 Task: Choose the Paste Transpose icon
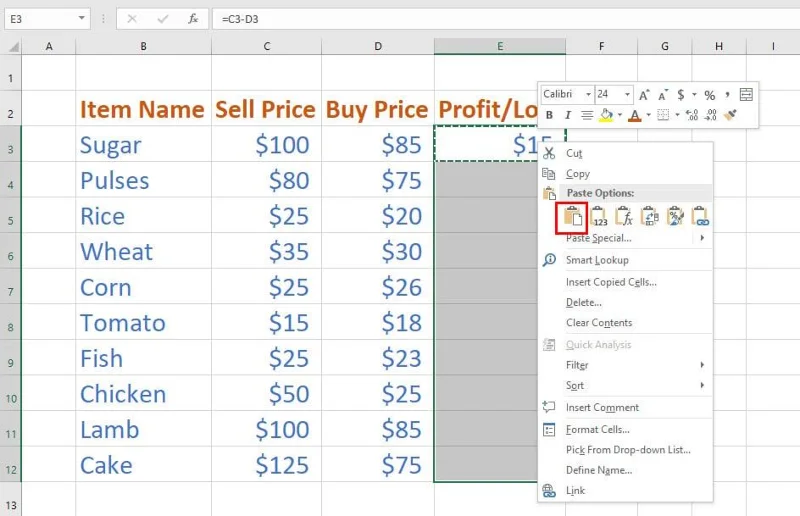click(x=650, y=216)
